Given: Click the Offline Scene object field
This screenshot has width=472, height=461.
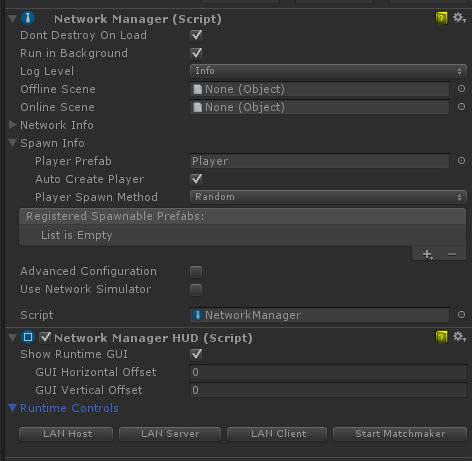Looking at the screenshot, I should pyautogui.click(x=319, y=89).
